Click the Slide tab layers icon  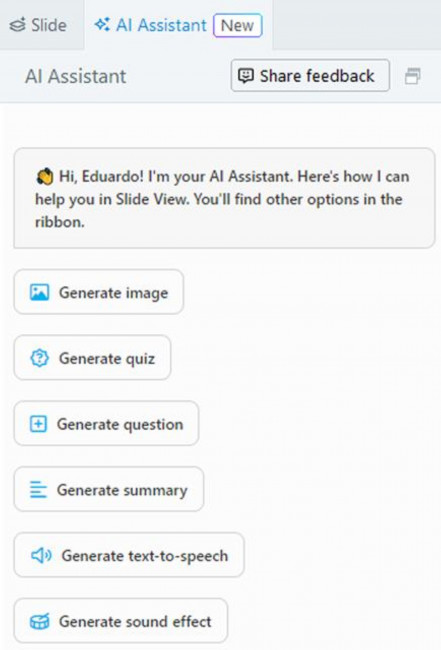click(x=17, y=25)
